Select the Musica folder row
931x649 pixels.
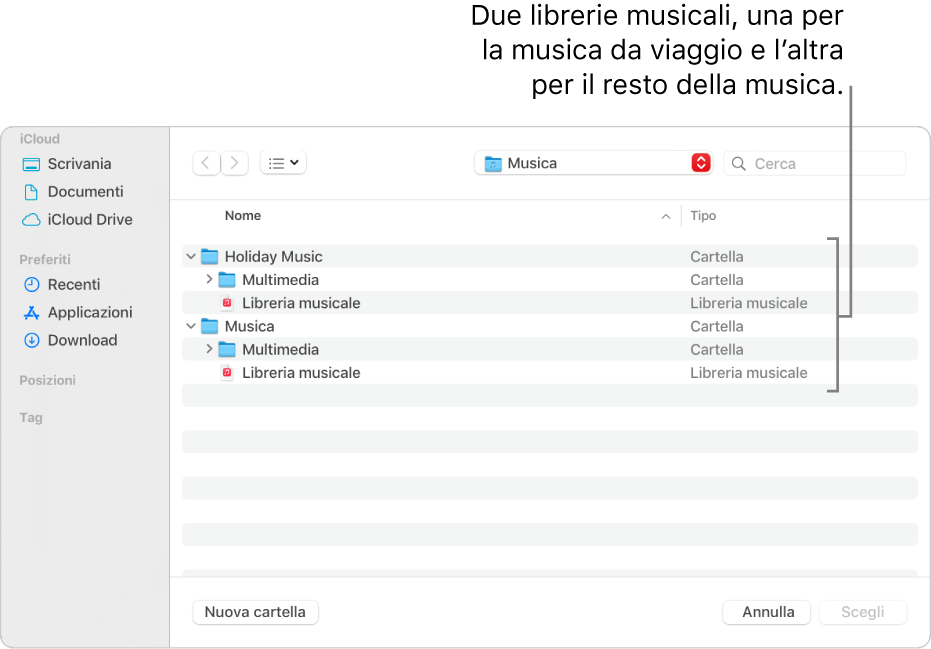coord(251,326)
